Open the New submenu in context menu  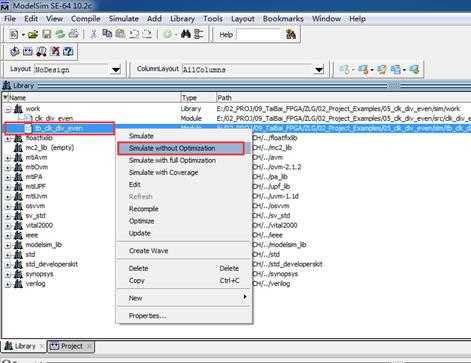184,298
